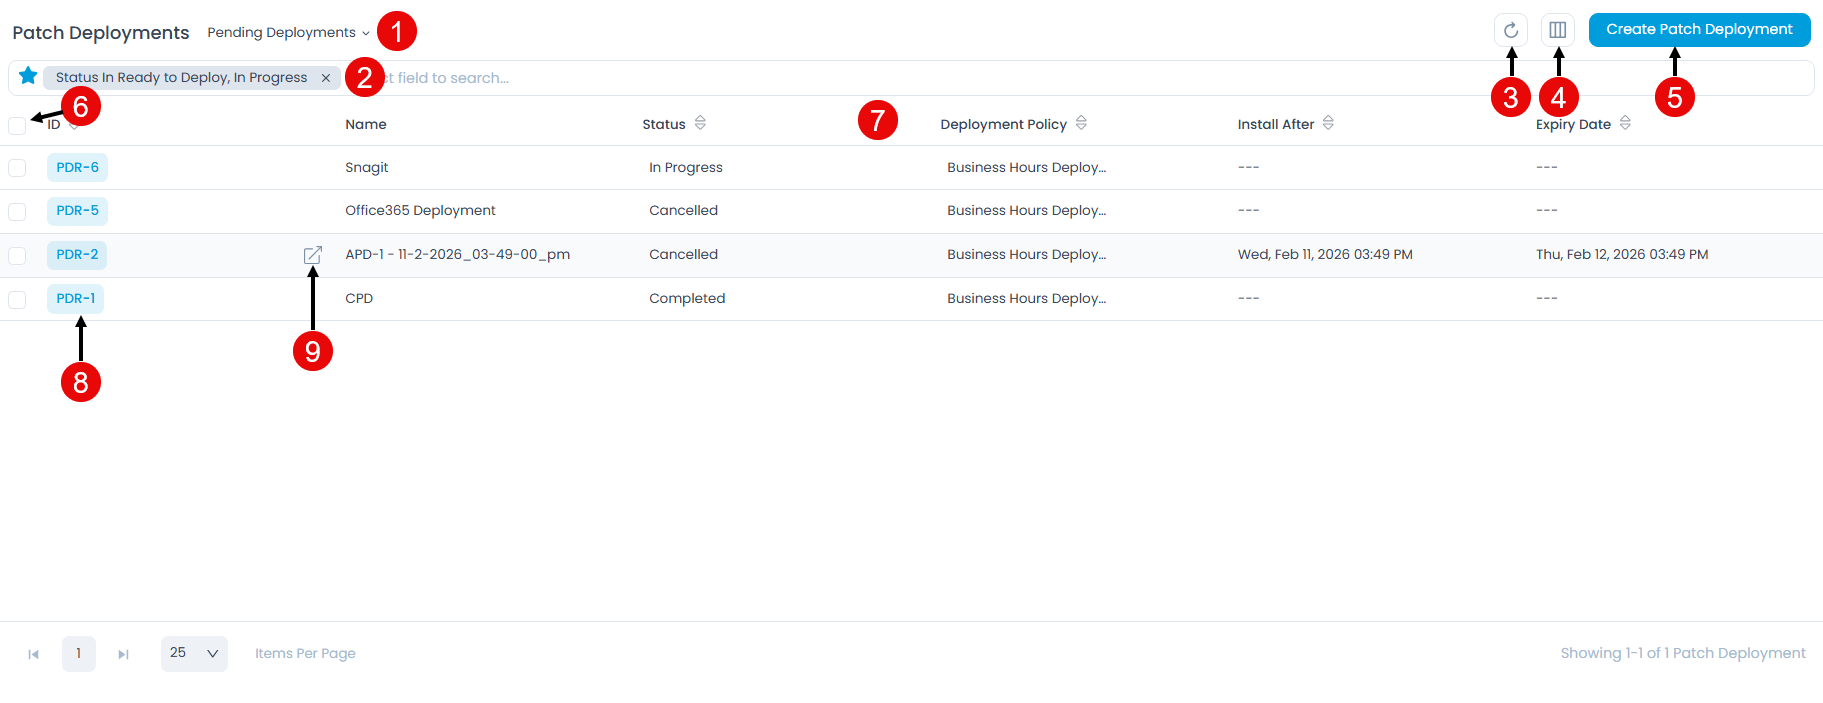Click Create Patch Deployment button
Viewport: 1823px width, 703px height.
pos(1699,30)
